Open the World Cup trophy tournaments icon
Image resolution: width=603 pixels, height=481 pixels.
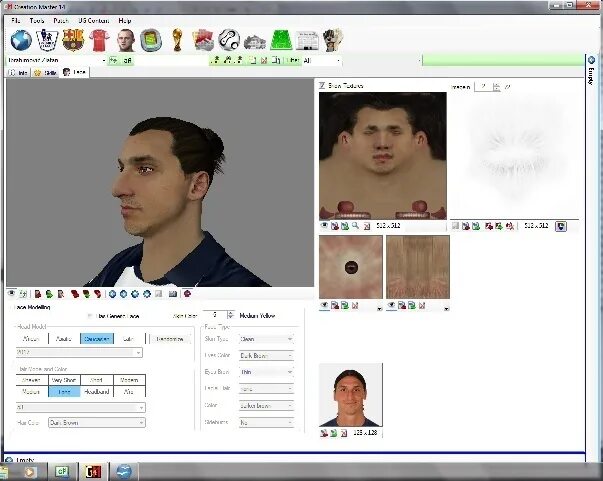[177, 40]
